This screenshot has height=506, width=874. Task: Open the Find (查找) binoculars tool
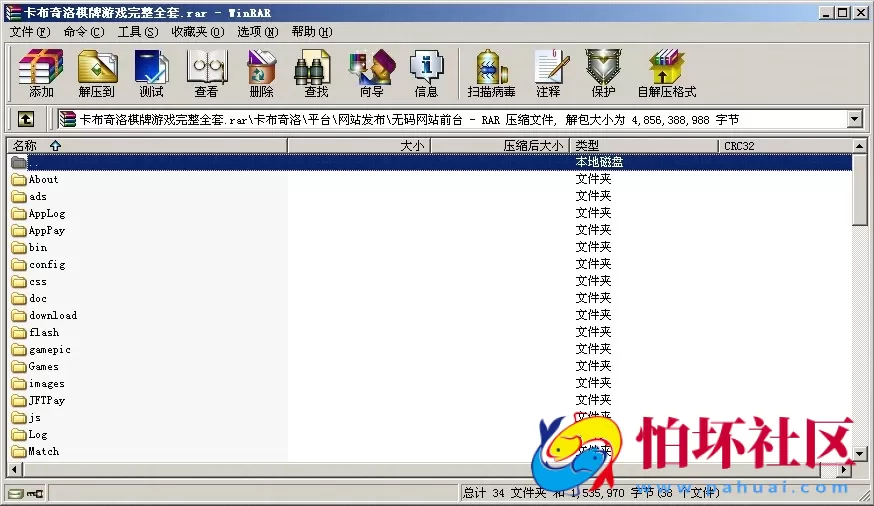(316, 73)
